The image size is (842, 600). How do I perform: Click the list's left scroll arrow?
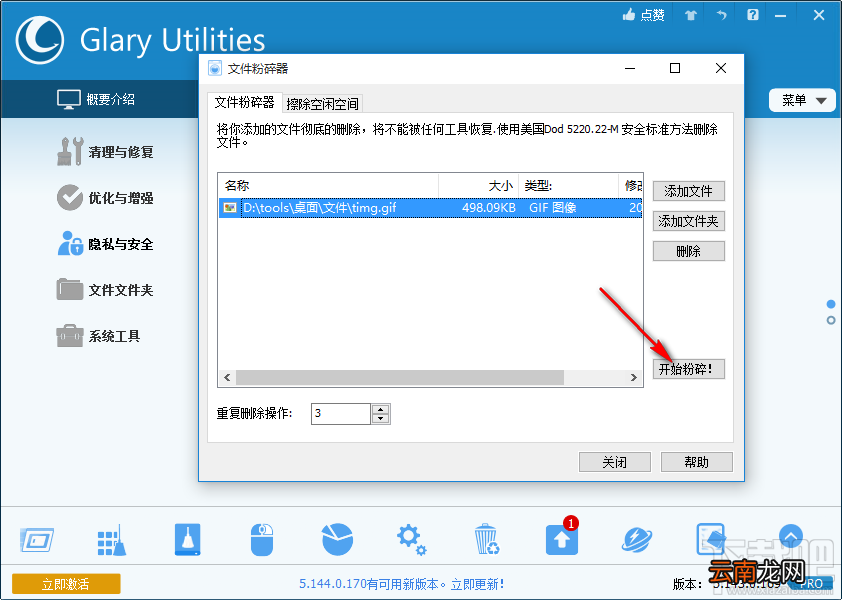click(227, 378)
